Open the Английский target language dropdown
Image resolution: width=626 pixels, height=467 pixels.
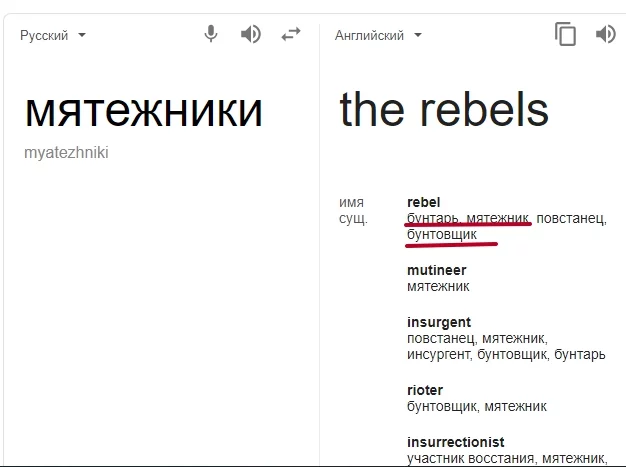[x=378, y=35]
